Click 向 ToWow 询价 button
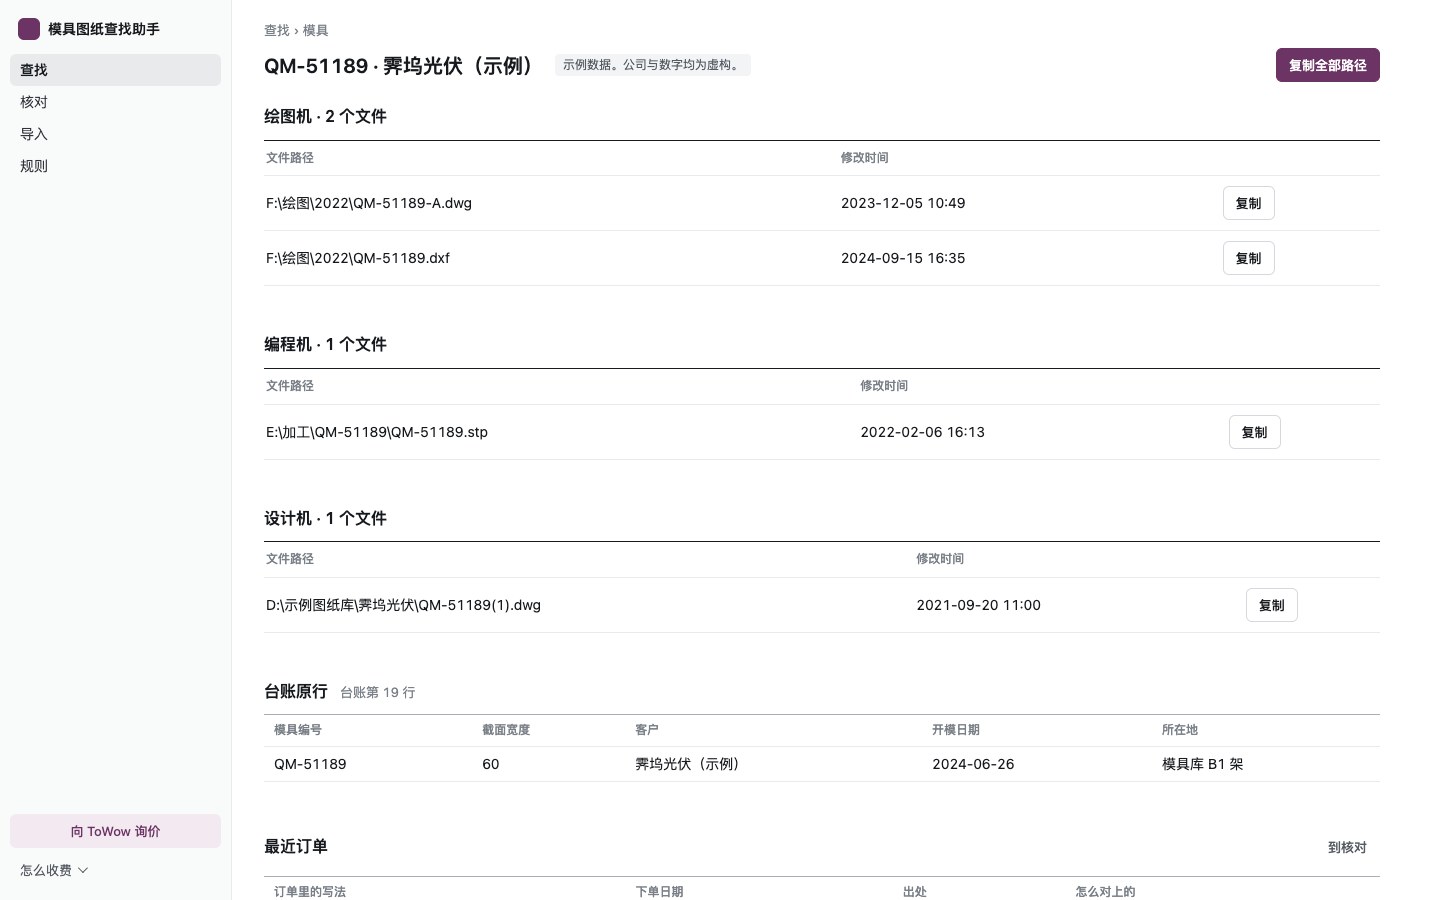The height and width of the screenshot is (900, 1440). (115, 831)
